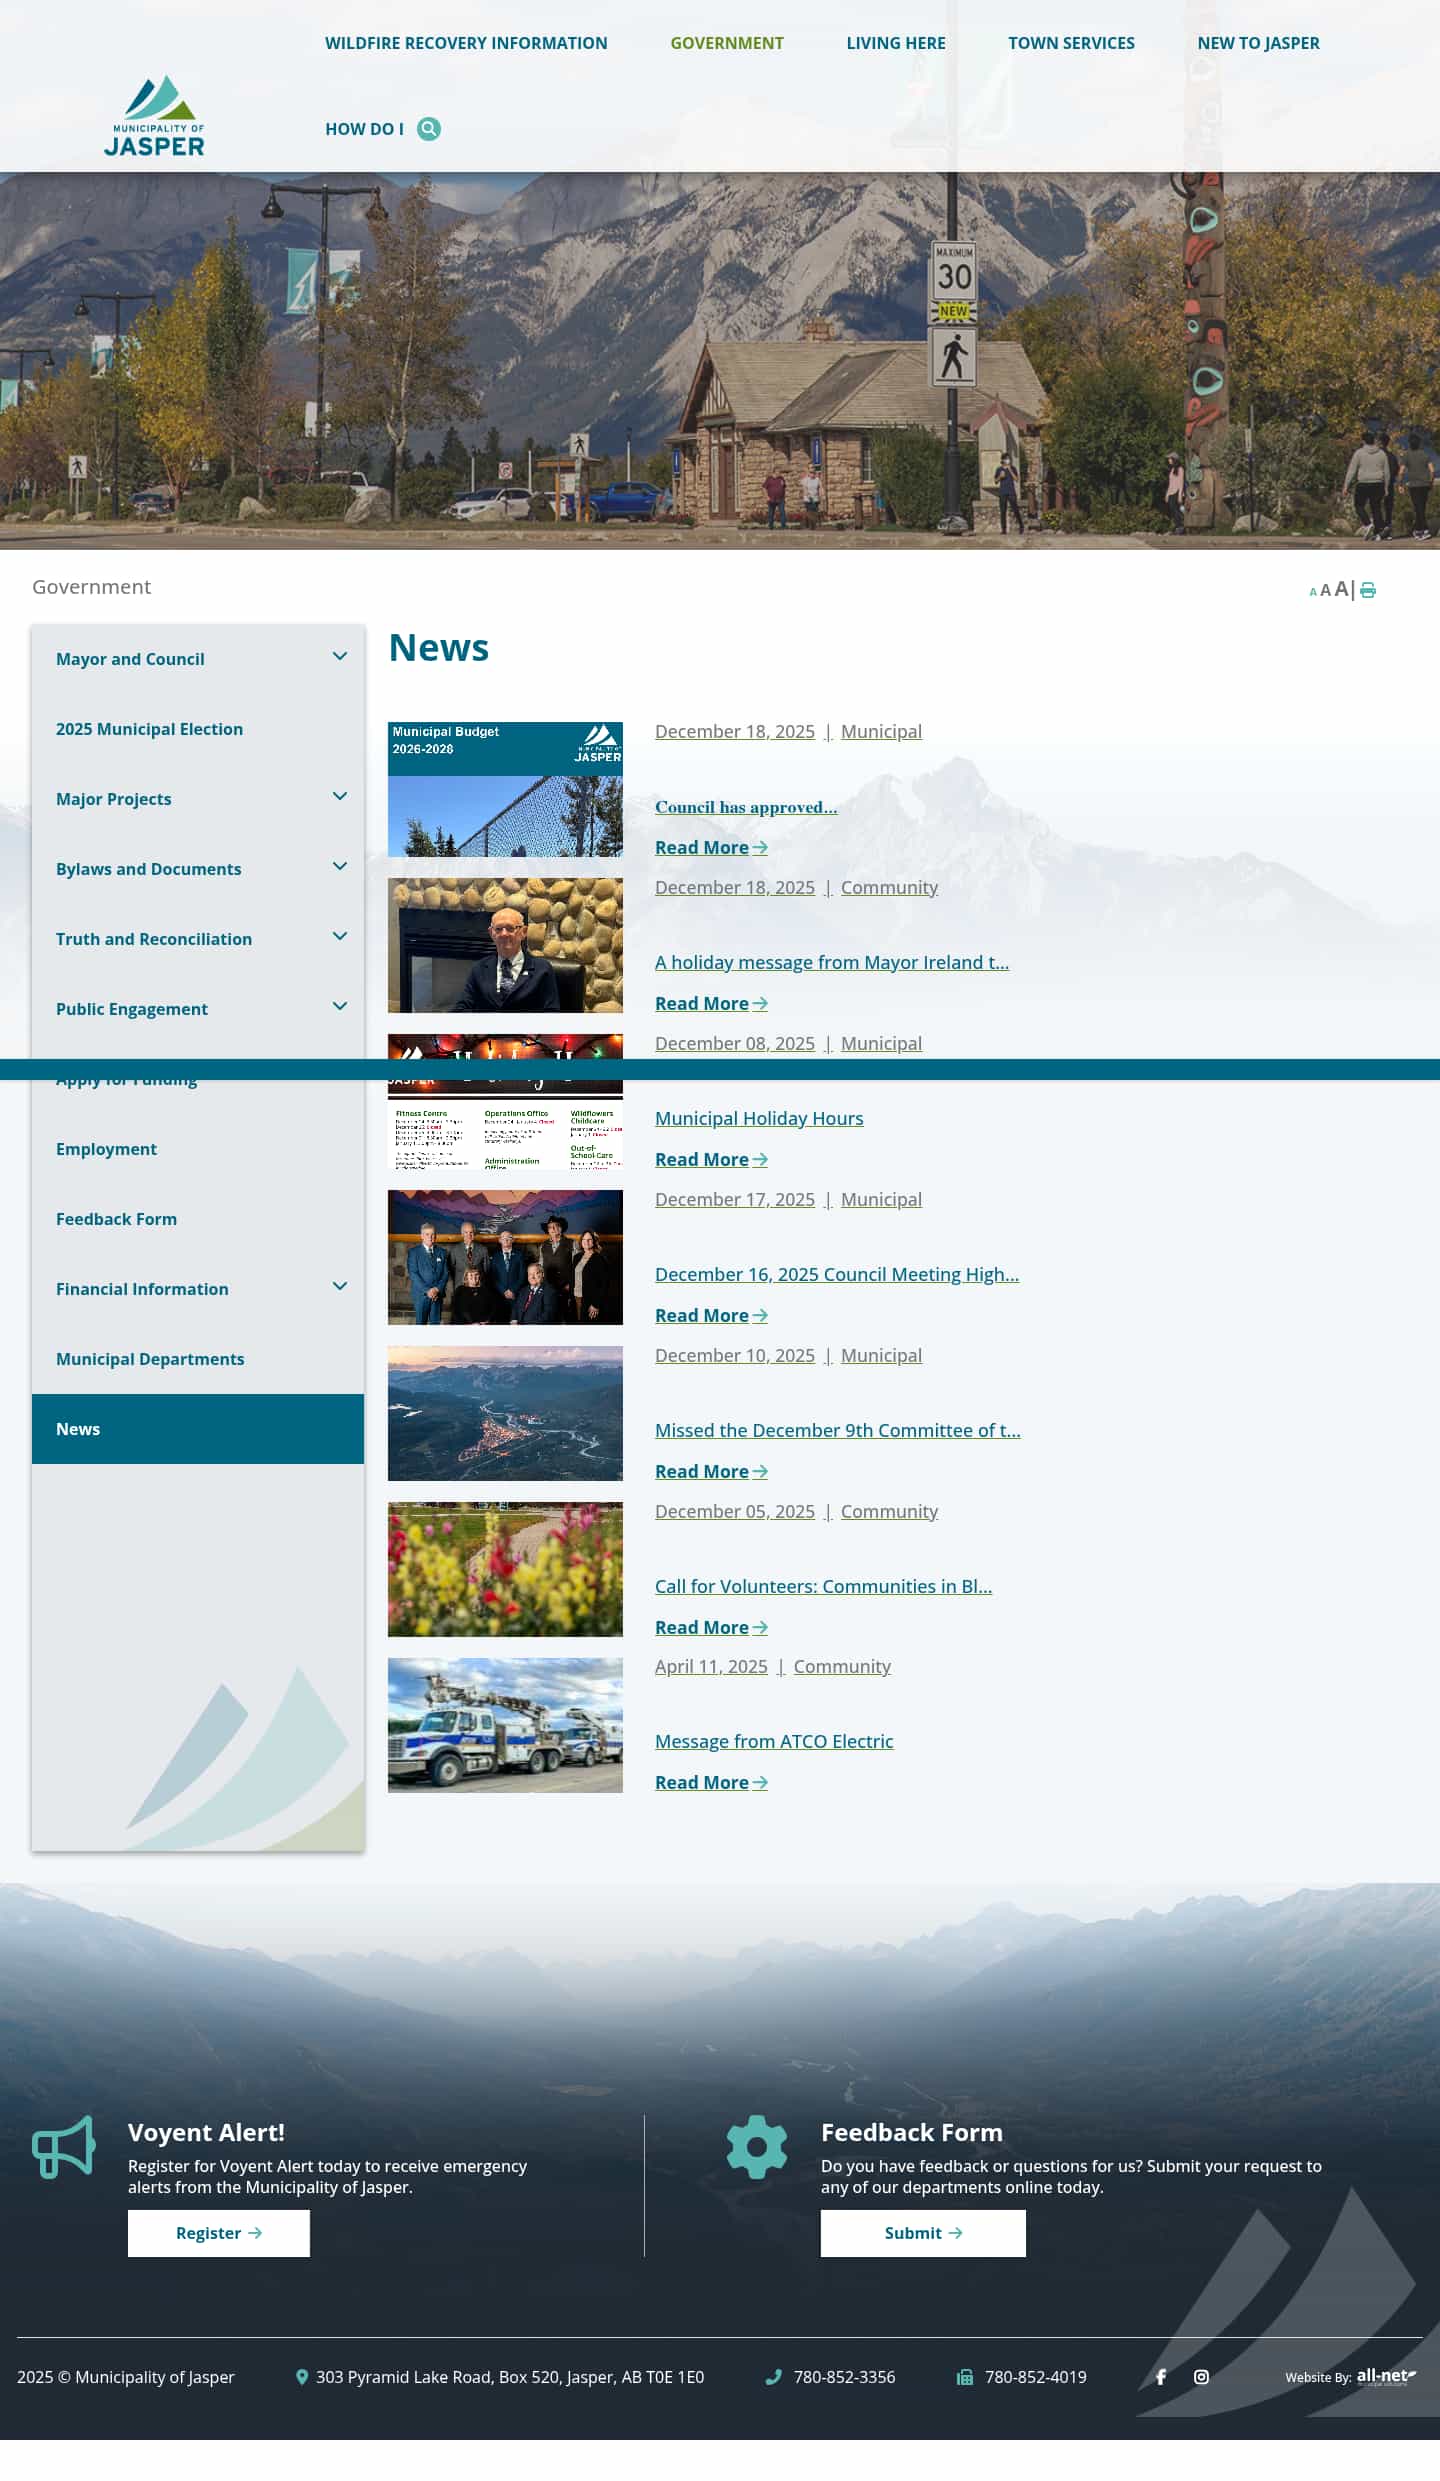
Task: Expand Financial Information submenu
Action: (x=340, y=1286)
